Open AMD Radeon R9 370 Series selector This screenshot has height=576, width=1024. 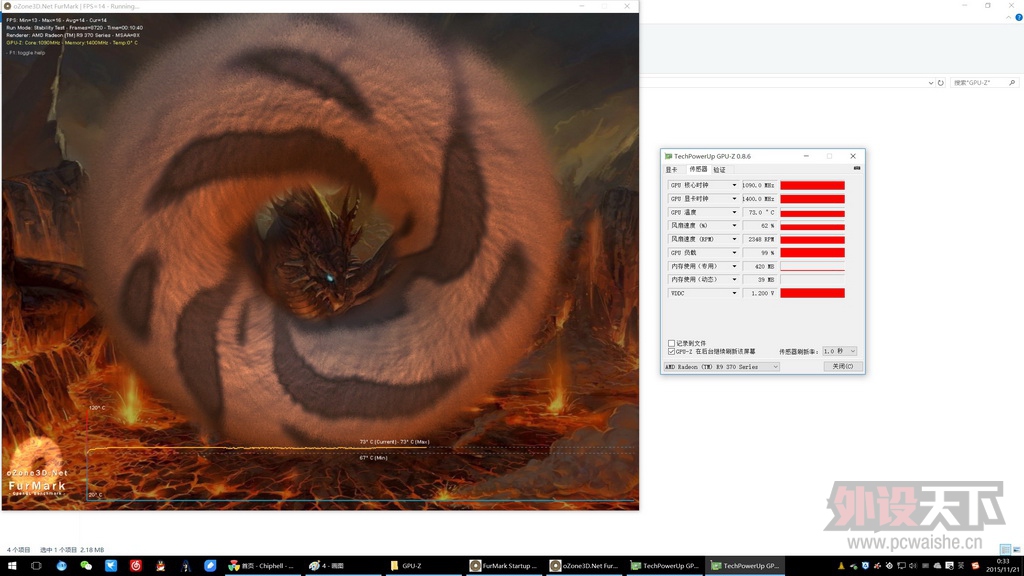click(722, 367)
